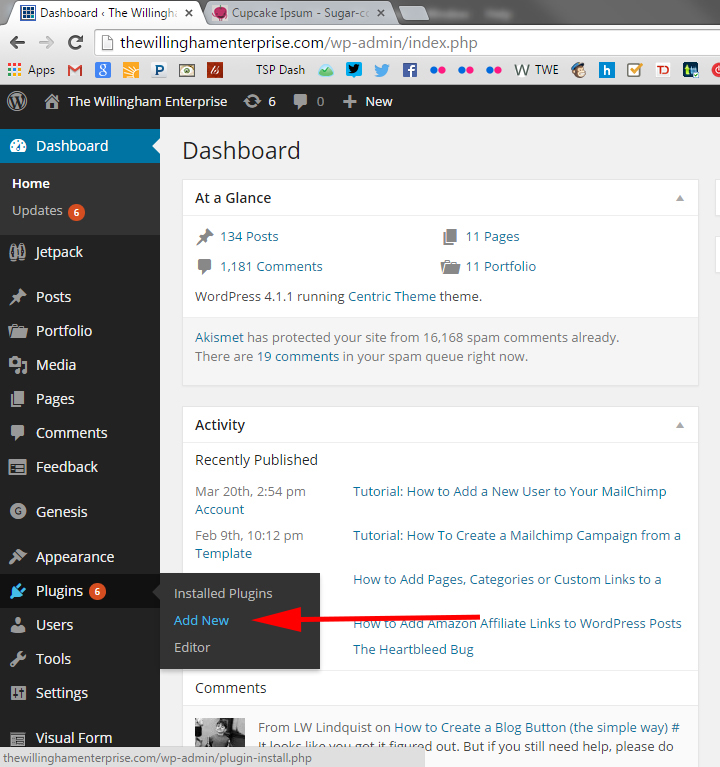This screenshot has height=767, width=720.
Task: Open the W TWE bookmark
Action: point(536,70)
